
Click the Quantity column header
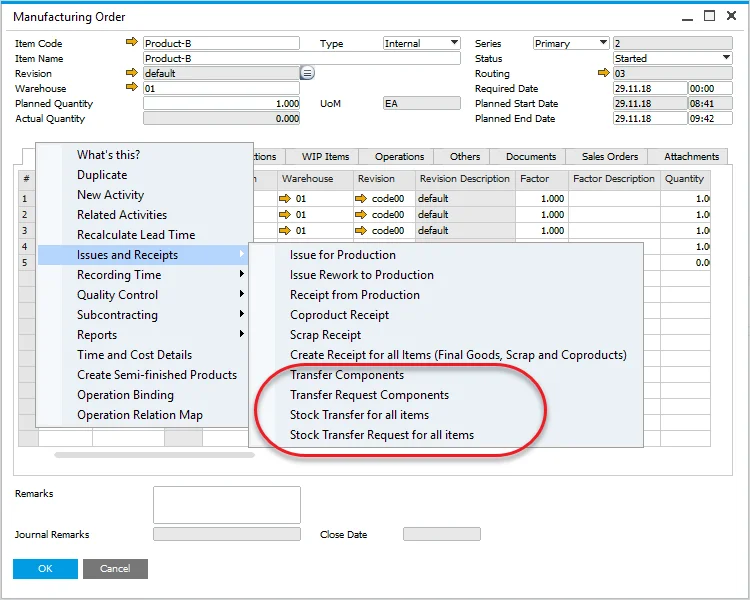coord(684,178)
